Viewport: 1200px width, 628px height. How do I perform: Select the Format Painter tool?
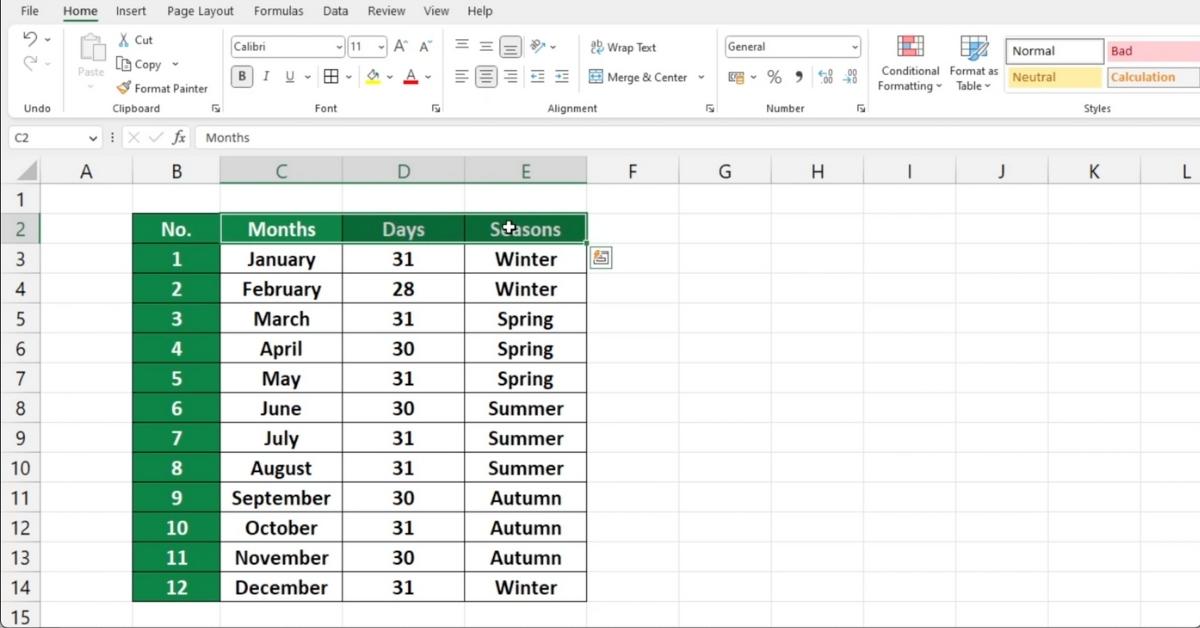point(163,88)
